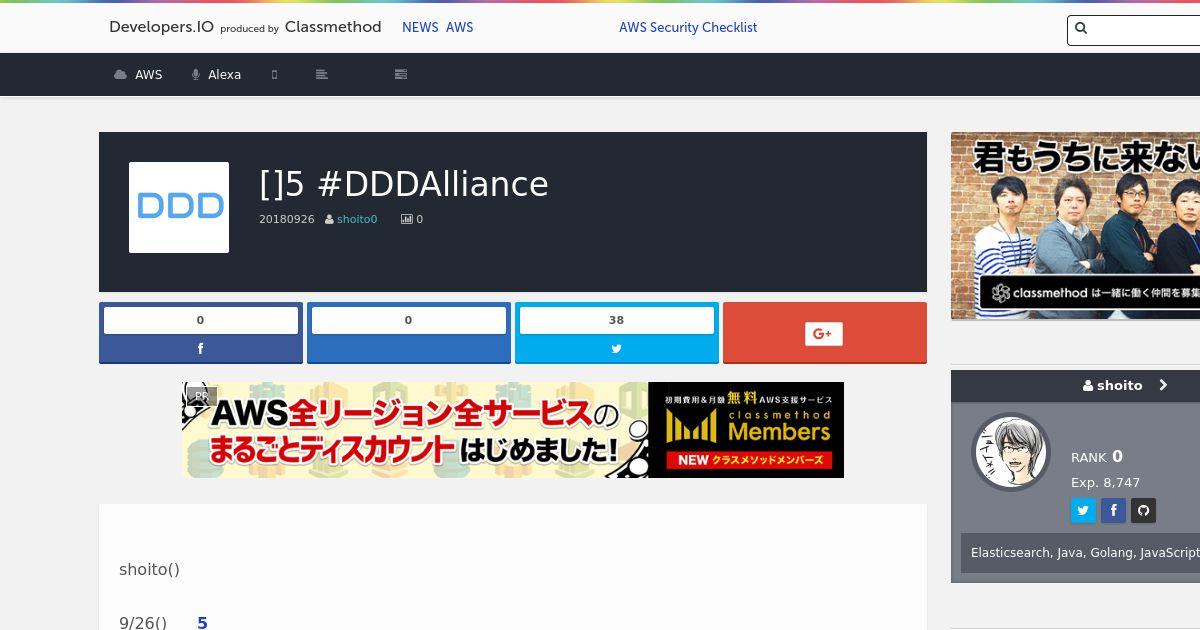The image size is (1200, 630).
Task: Expand shoito profile via chevron arrow
Action: [1163, 385]
